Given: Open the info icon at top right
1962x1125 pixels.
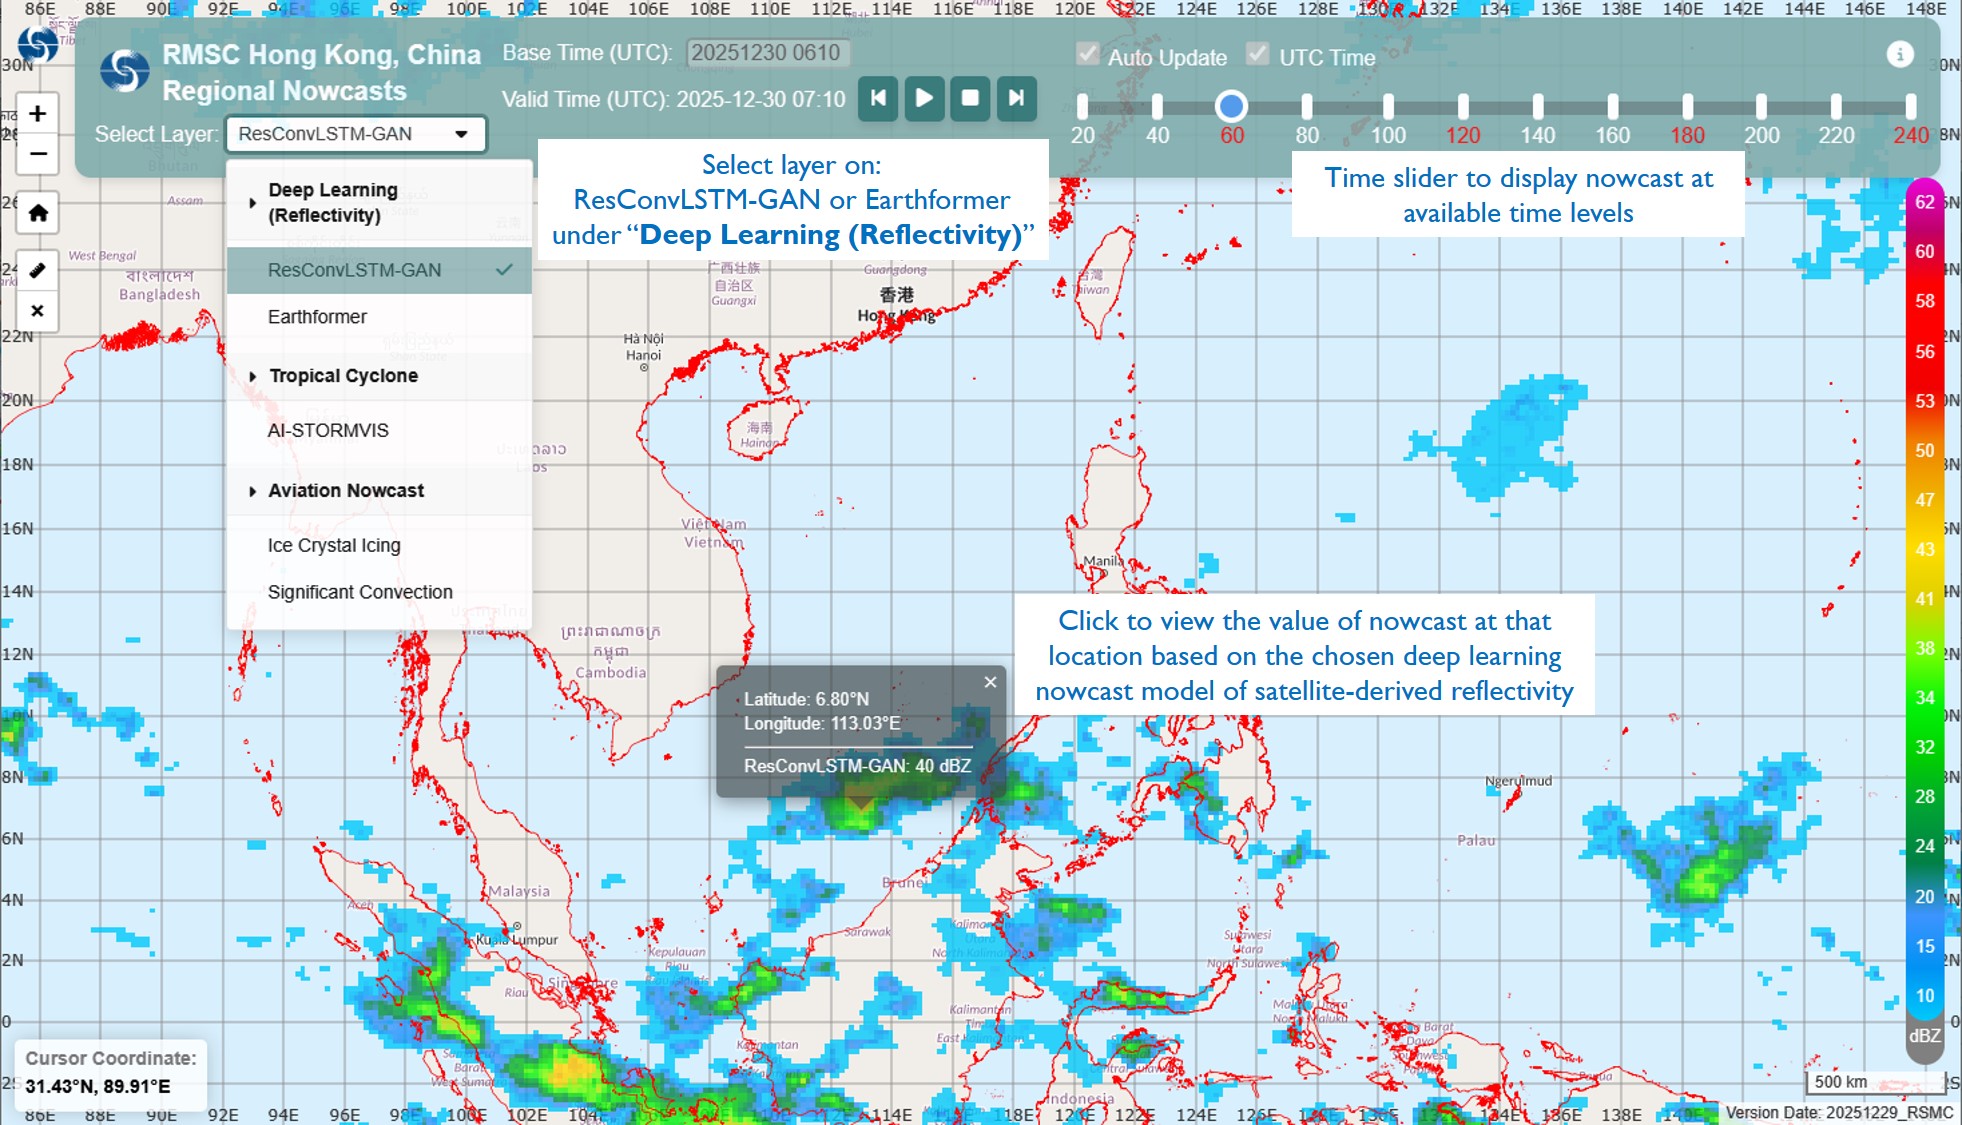Looking at the screenshot, I should click(x=1899, y=55).
